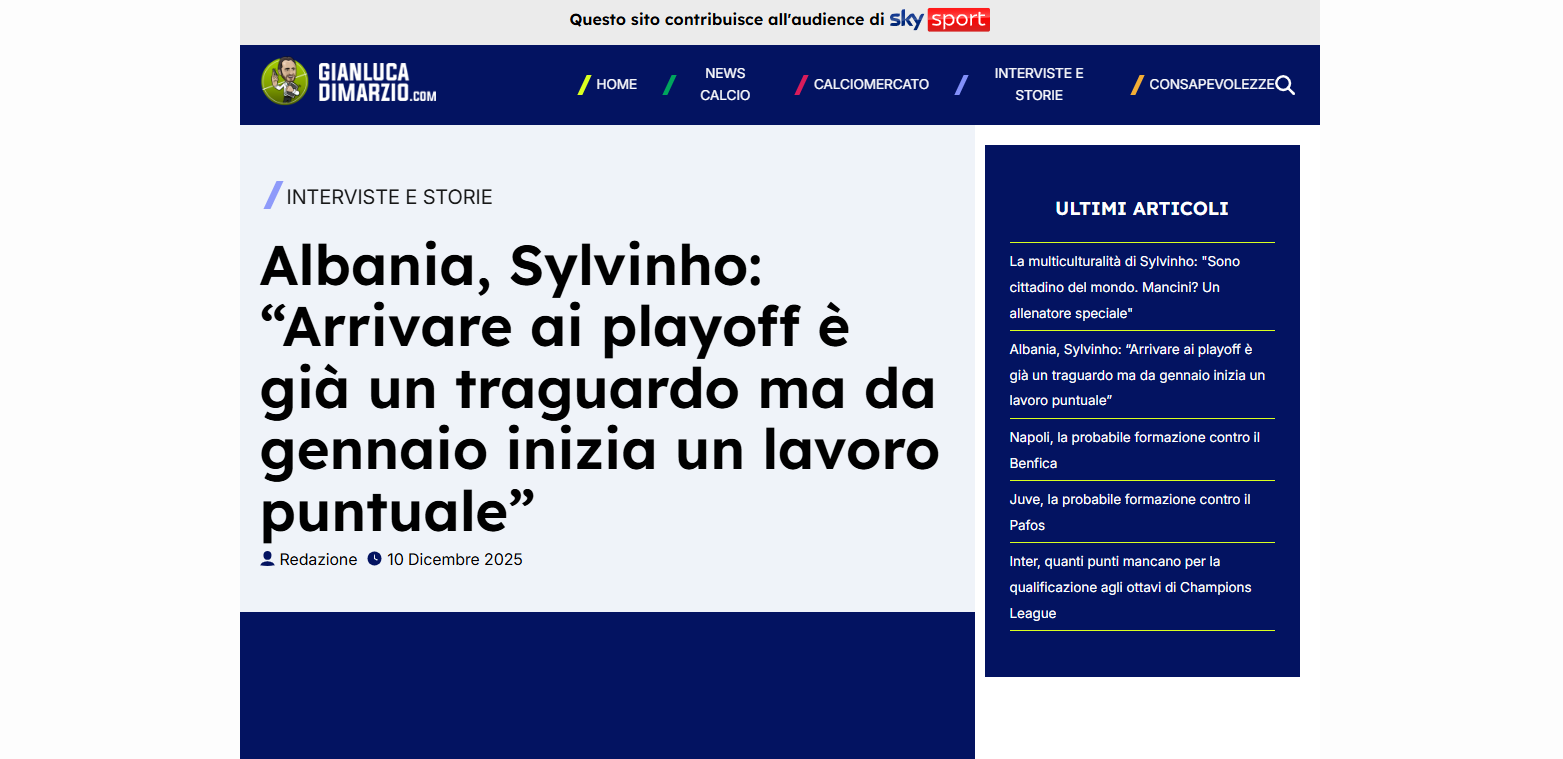1563x759 pixels.
Task: Click the article headline about Sylvinho playoff
Action: coord(598,390)
